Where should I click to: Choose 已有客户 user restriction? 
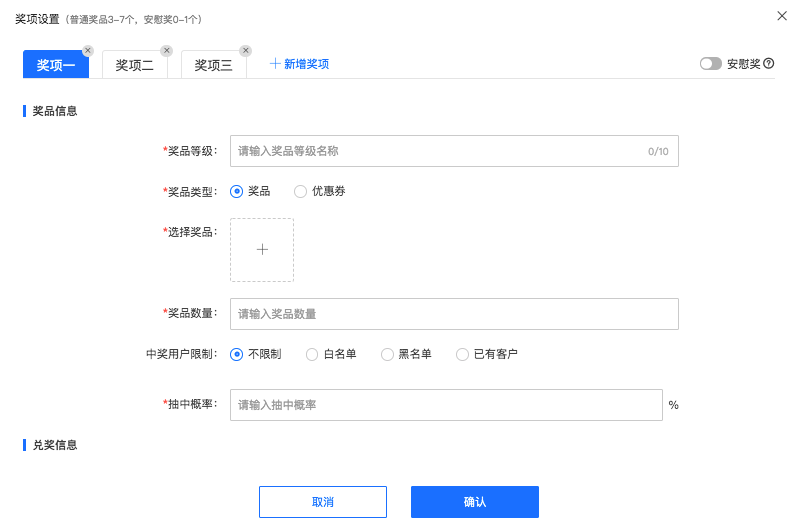pos(462,354)
